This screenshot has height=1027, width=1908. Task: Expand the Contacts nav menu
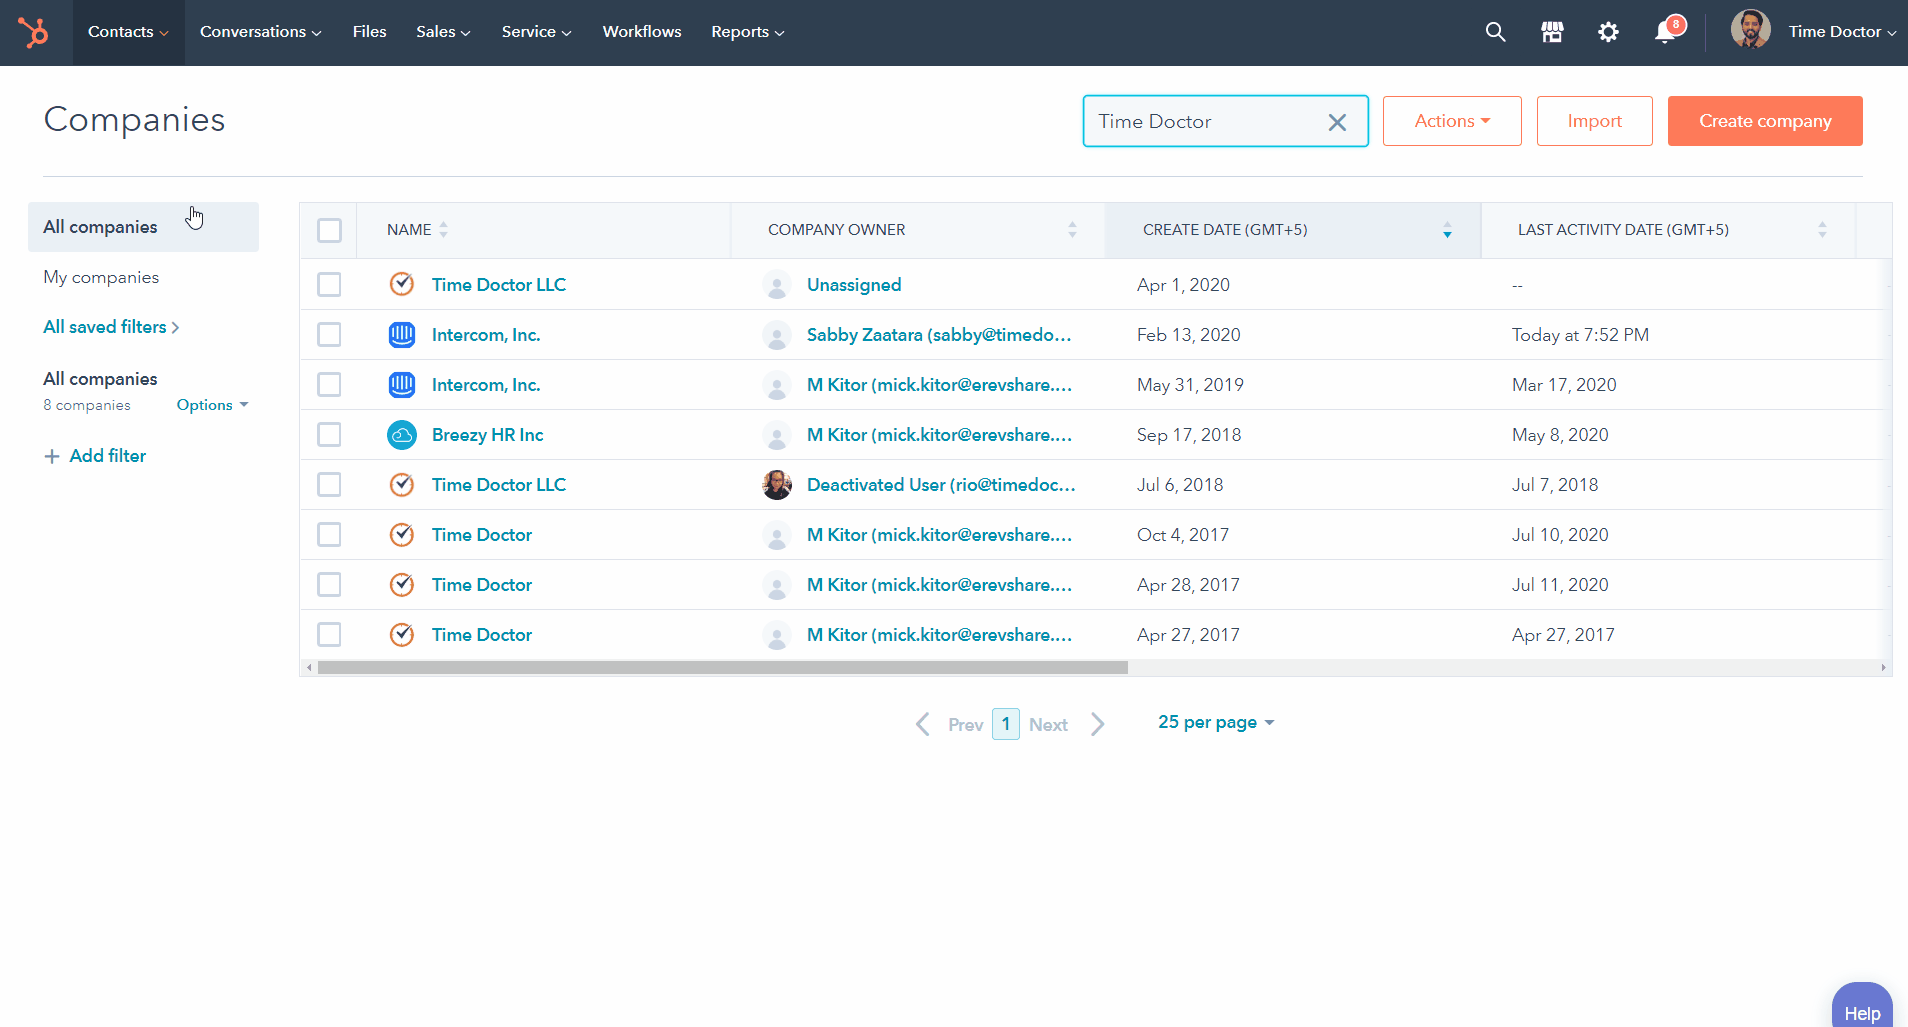128,32
